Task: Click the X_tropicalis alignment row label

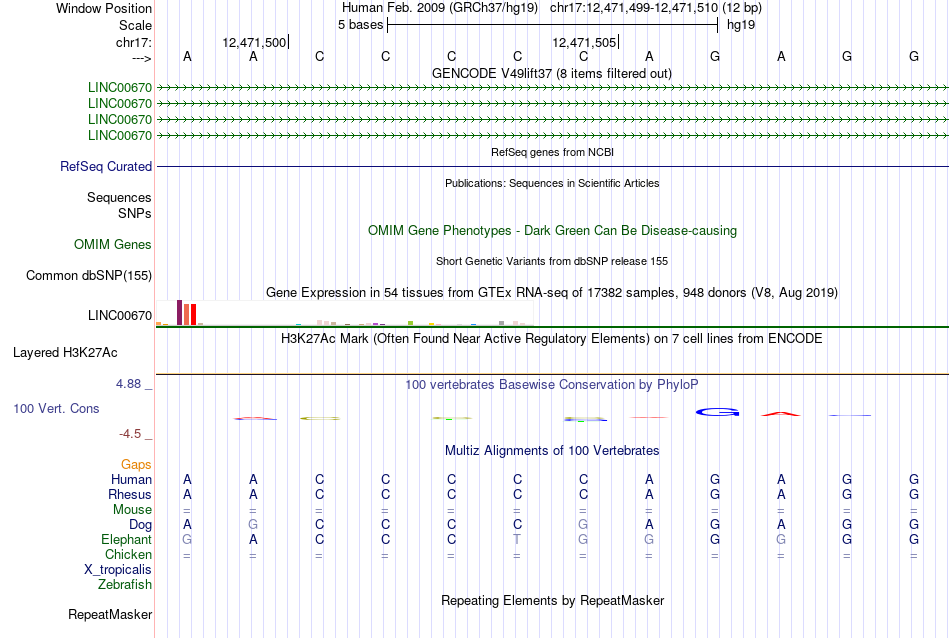Action: [118, 570]
